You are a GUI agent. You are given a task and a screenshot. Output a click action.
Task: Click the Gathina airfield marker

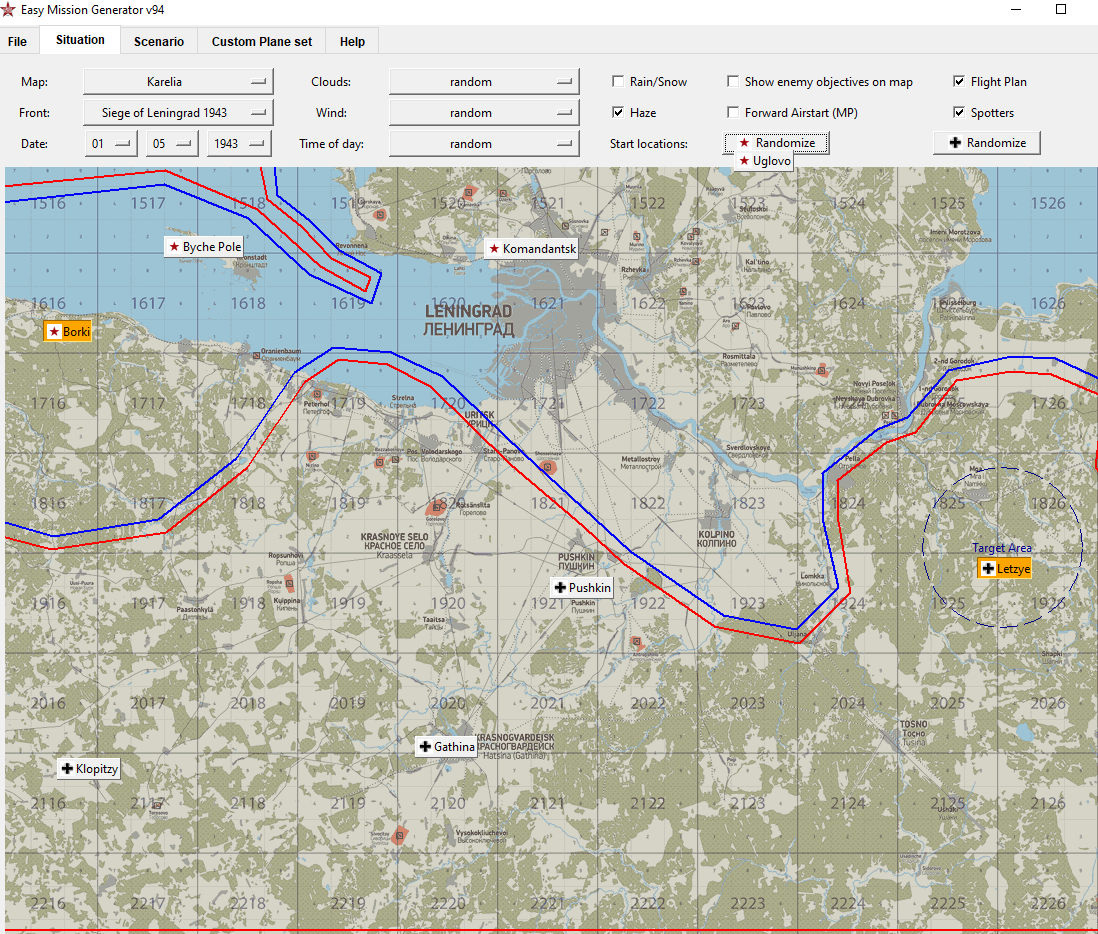point(446,746)
